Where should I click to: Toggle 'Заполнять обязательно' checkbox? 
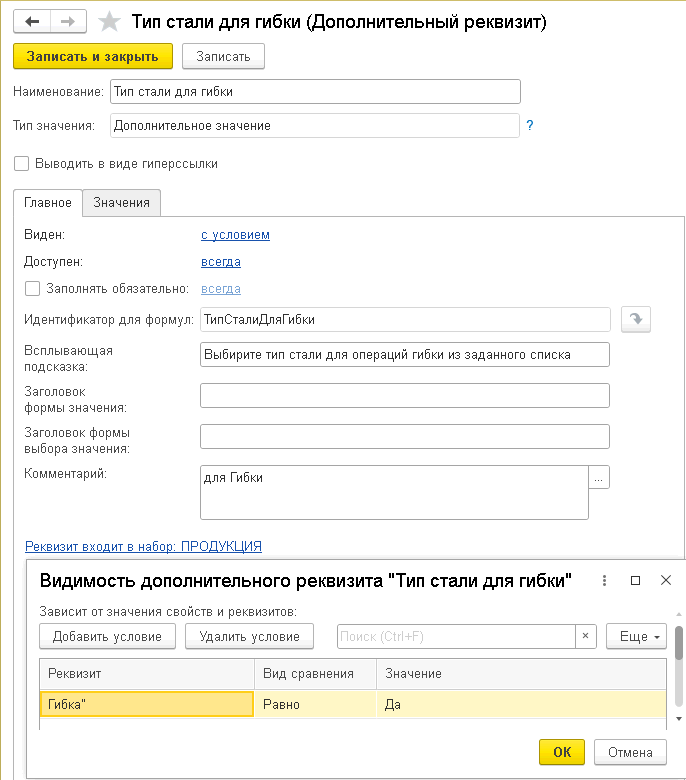pos(32,289)
